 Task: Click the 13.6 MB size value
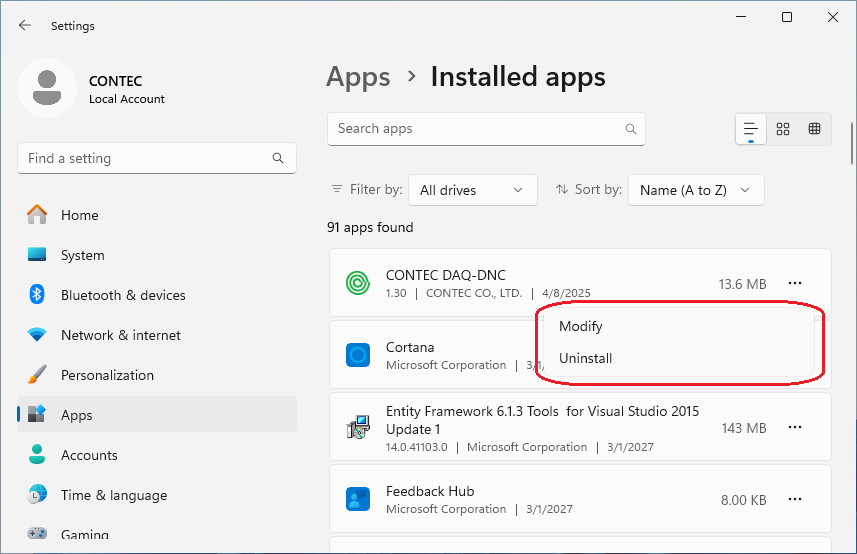coord(742,284)
